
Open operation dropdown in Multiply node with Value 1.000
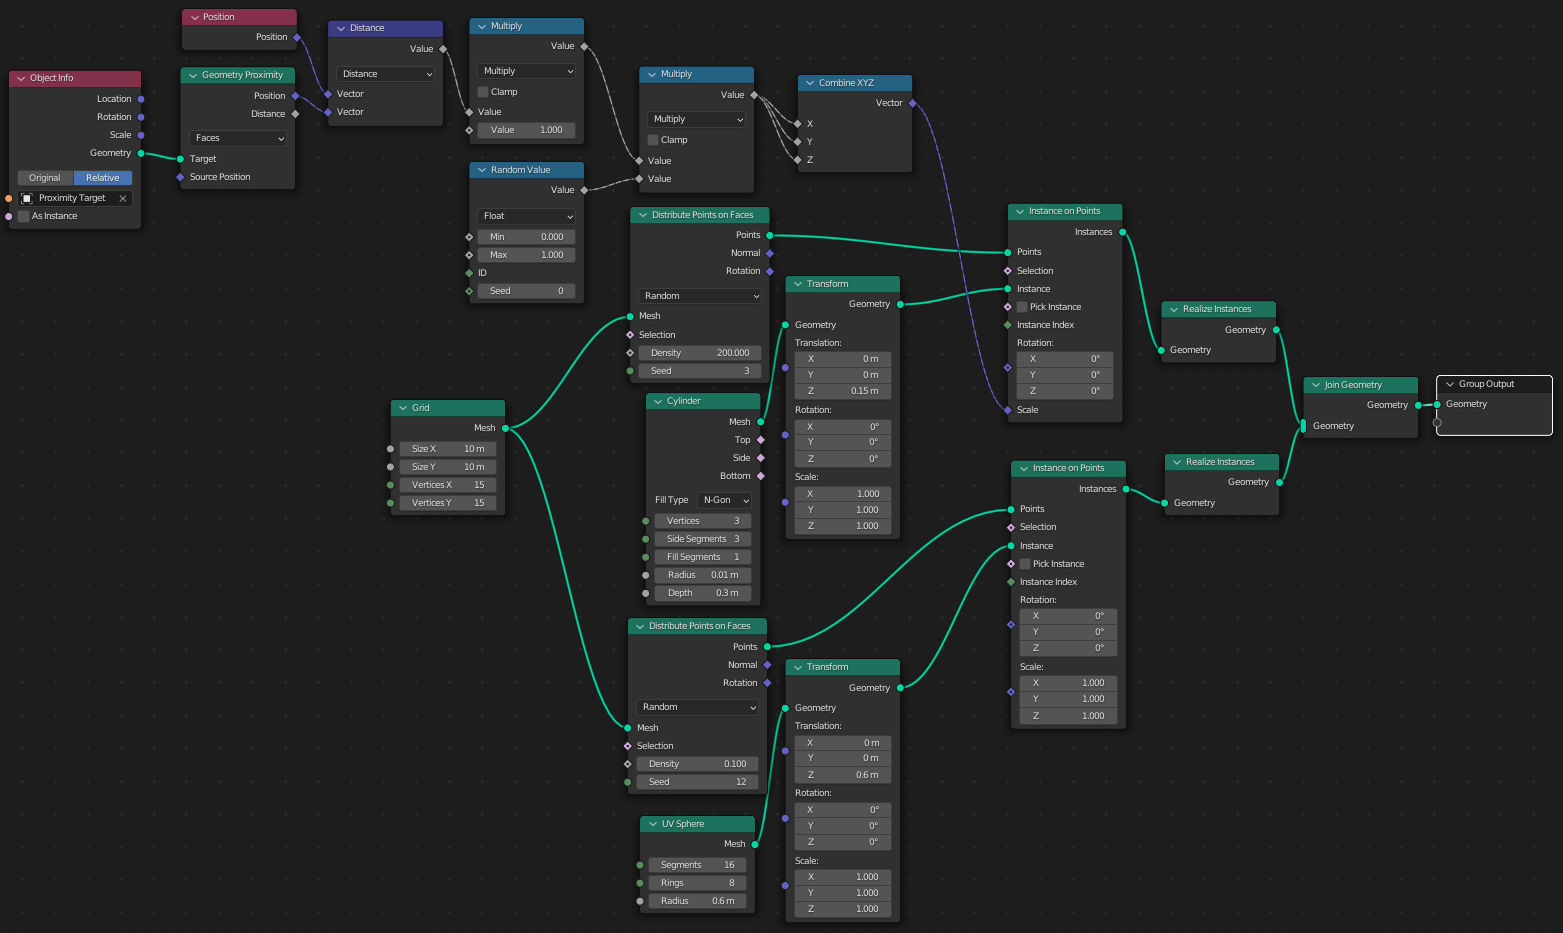[x=526, y=71]
